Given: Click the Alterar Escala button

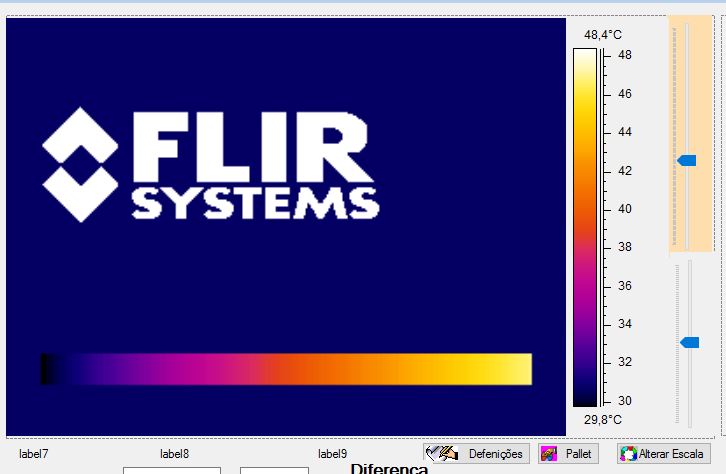Looking at the screenshot, I should pos(664,454).
